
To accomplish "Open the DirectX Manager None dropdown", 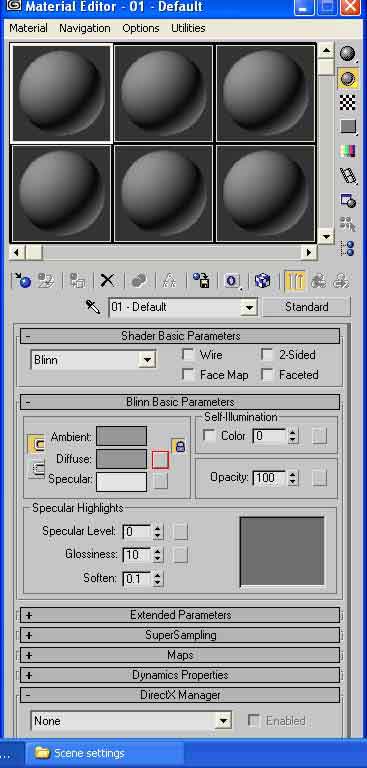I will pyautogui.click(x=131, y=721).
